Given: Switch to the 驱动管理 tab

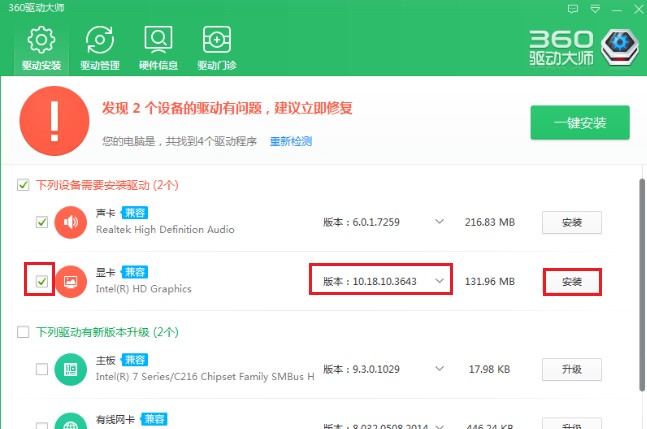Looking at the screenshot, I should (100, 48).
